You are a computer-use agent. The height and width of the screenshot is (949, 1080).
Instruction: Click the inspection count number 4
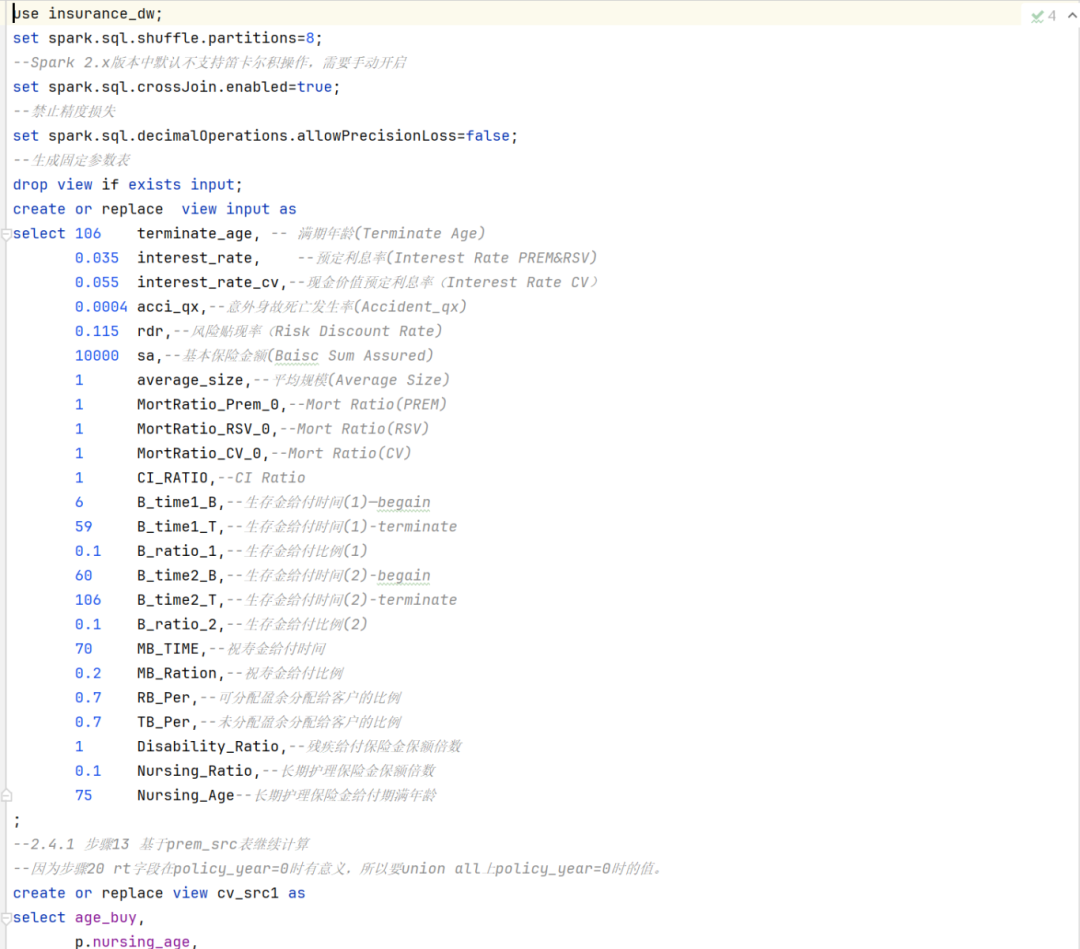(1052, 16)
